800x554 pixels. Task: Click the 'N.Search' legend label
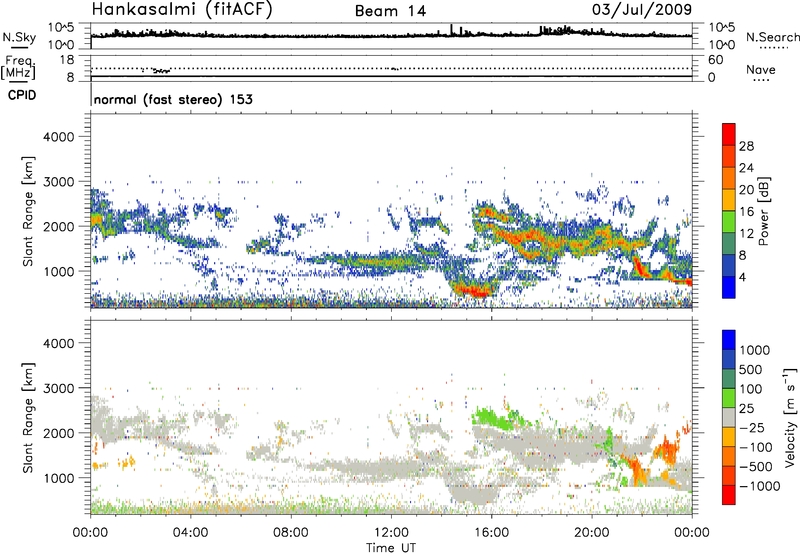click(773, 37)
